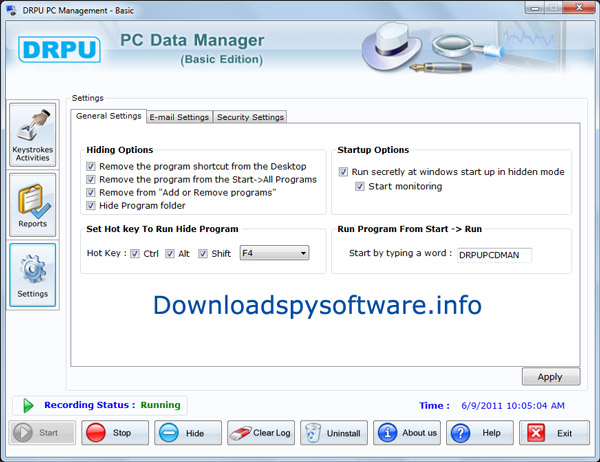Click the red Stop button

click(115, 433)
